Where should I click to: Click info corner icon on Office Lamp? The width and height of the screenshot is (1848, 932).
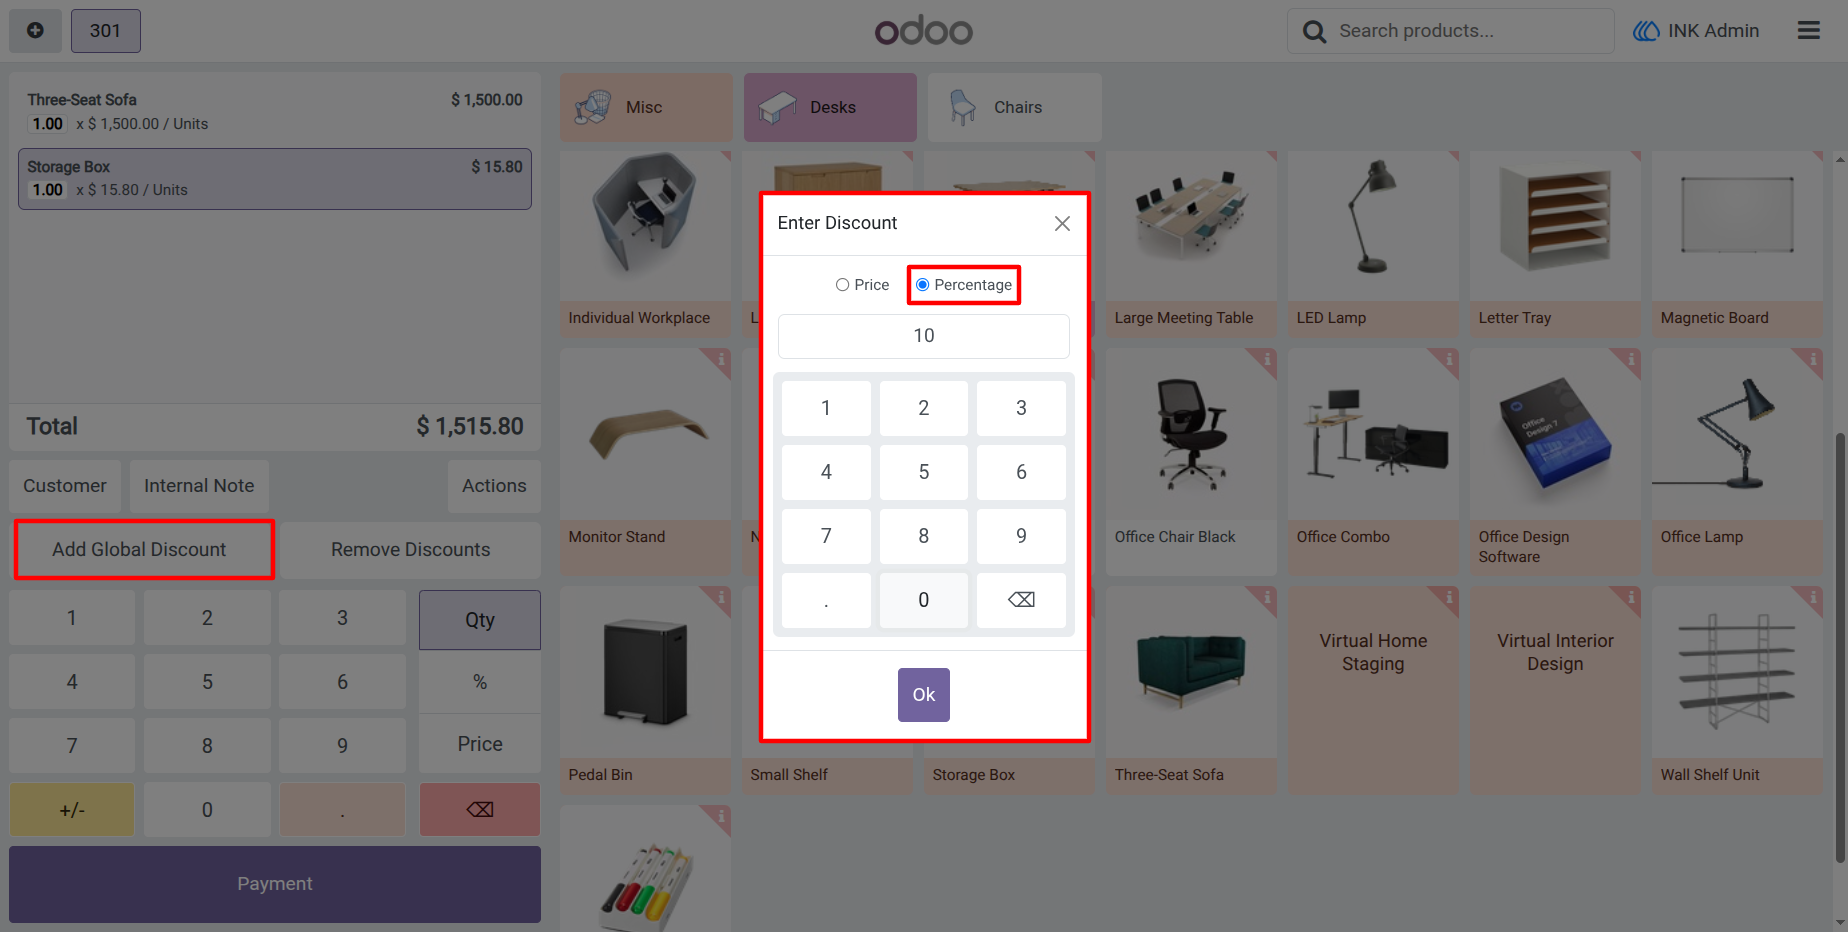pos(1812,360)
